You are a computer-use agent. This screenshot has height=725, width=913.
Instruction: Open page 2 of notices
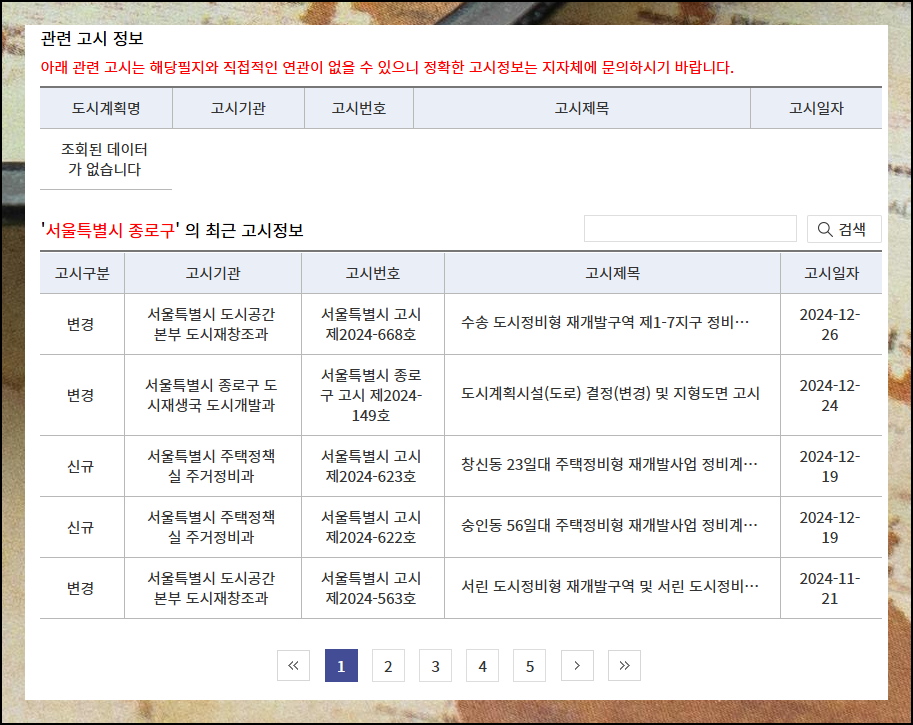[388, 665]
